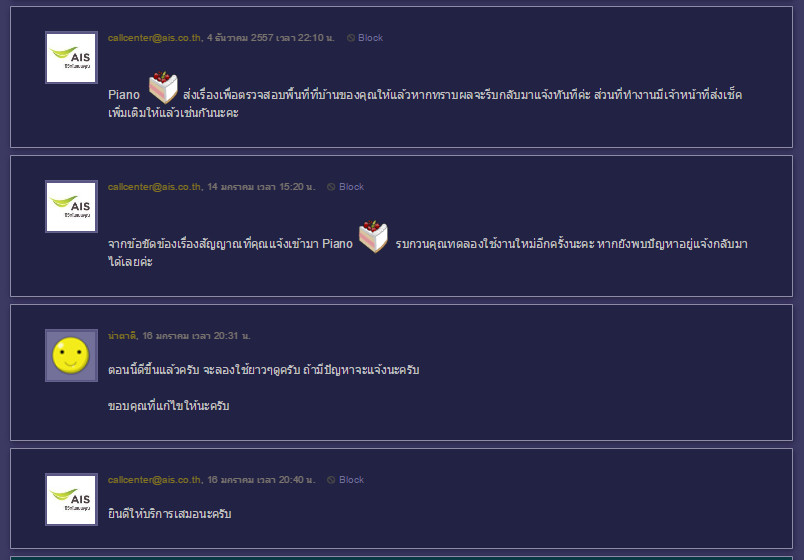Click callcenter@ais.co.th name on 15:20 comment
This screenshot has width=804, height=560.
155,187
